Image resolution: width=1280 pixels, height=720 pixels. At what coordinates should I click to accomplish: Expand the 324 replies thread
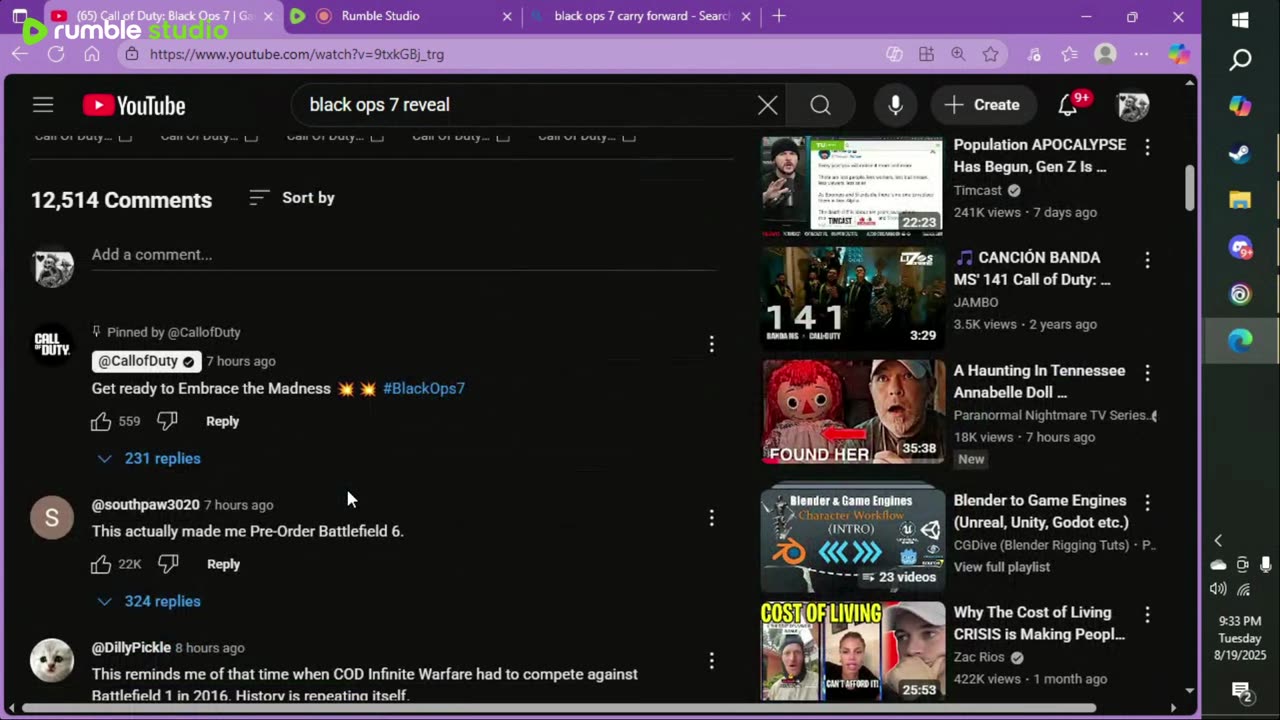149,601
